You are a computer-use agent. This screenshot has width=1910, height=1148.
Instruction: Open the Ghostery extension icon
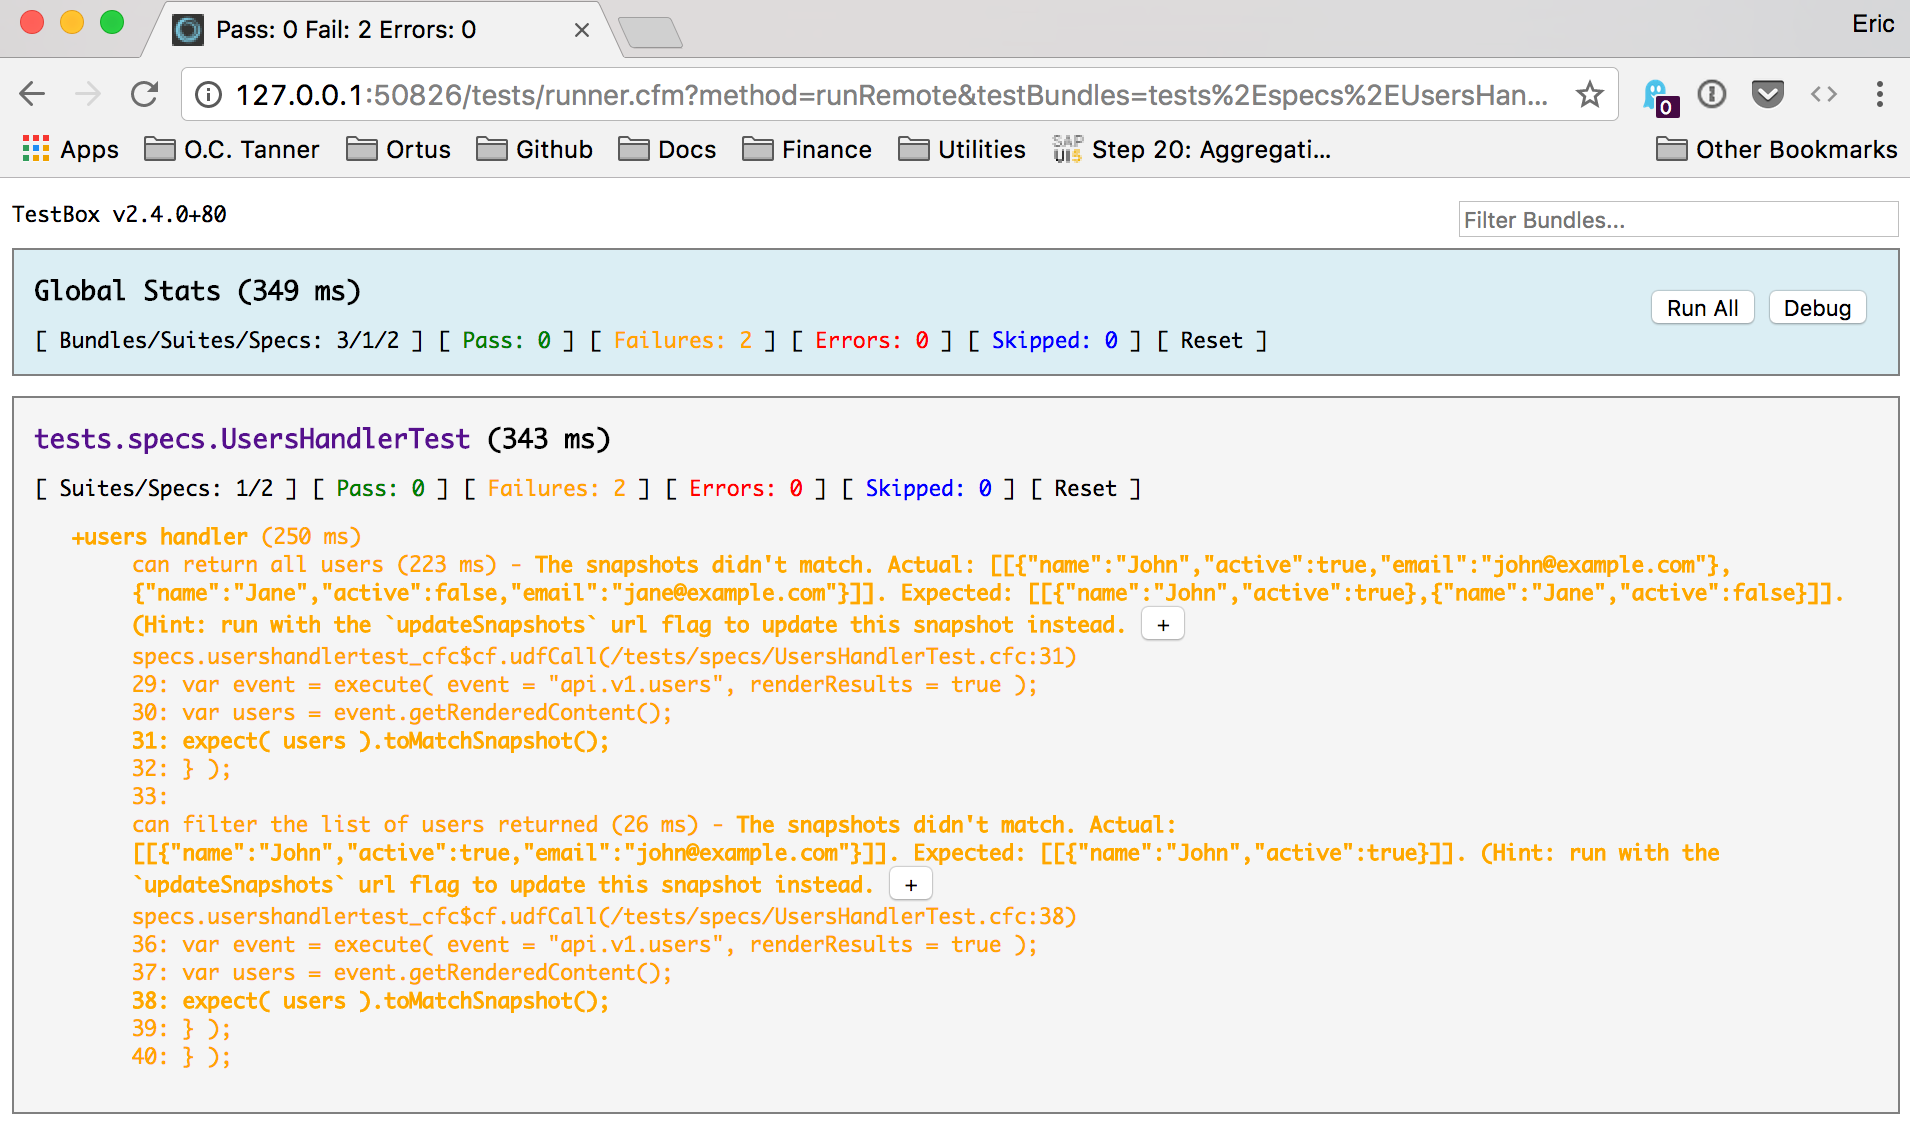click(x=1658, y=96)
